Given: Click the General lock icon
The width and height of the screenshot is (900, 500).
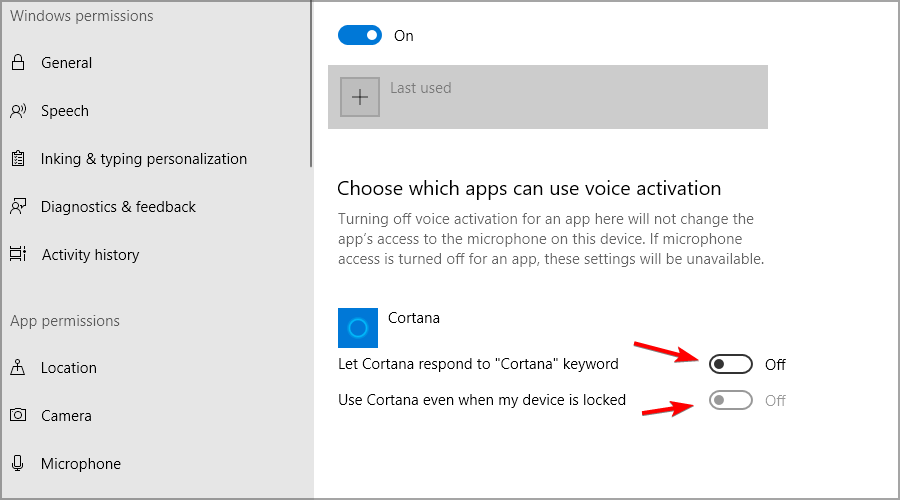Looking at the screenshot, I should coord(18,63).
